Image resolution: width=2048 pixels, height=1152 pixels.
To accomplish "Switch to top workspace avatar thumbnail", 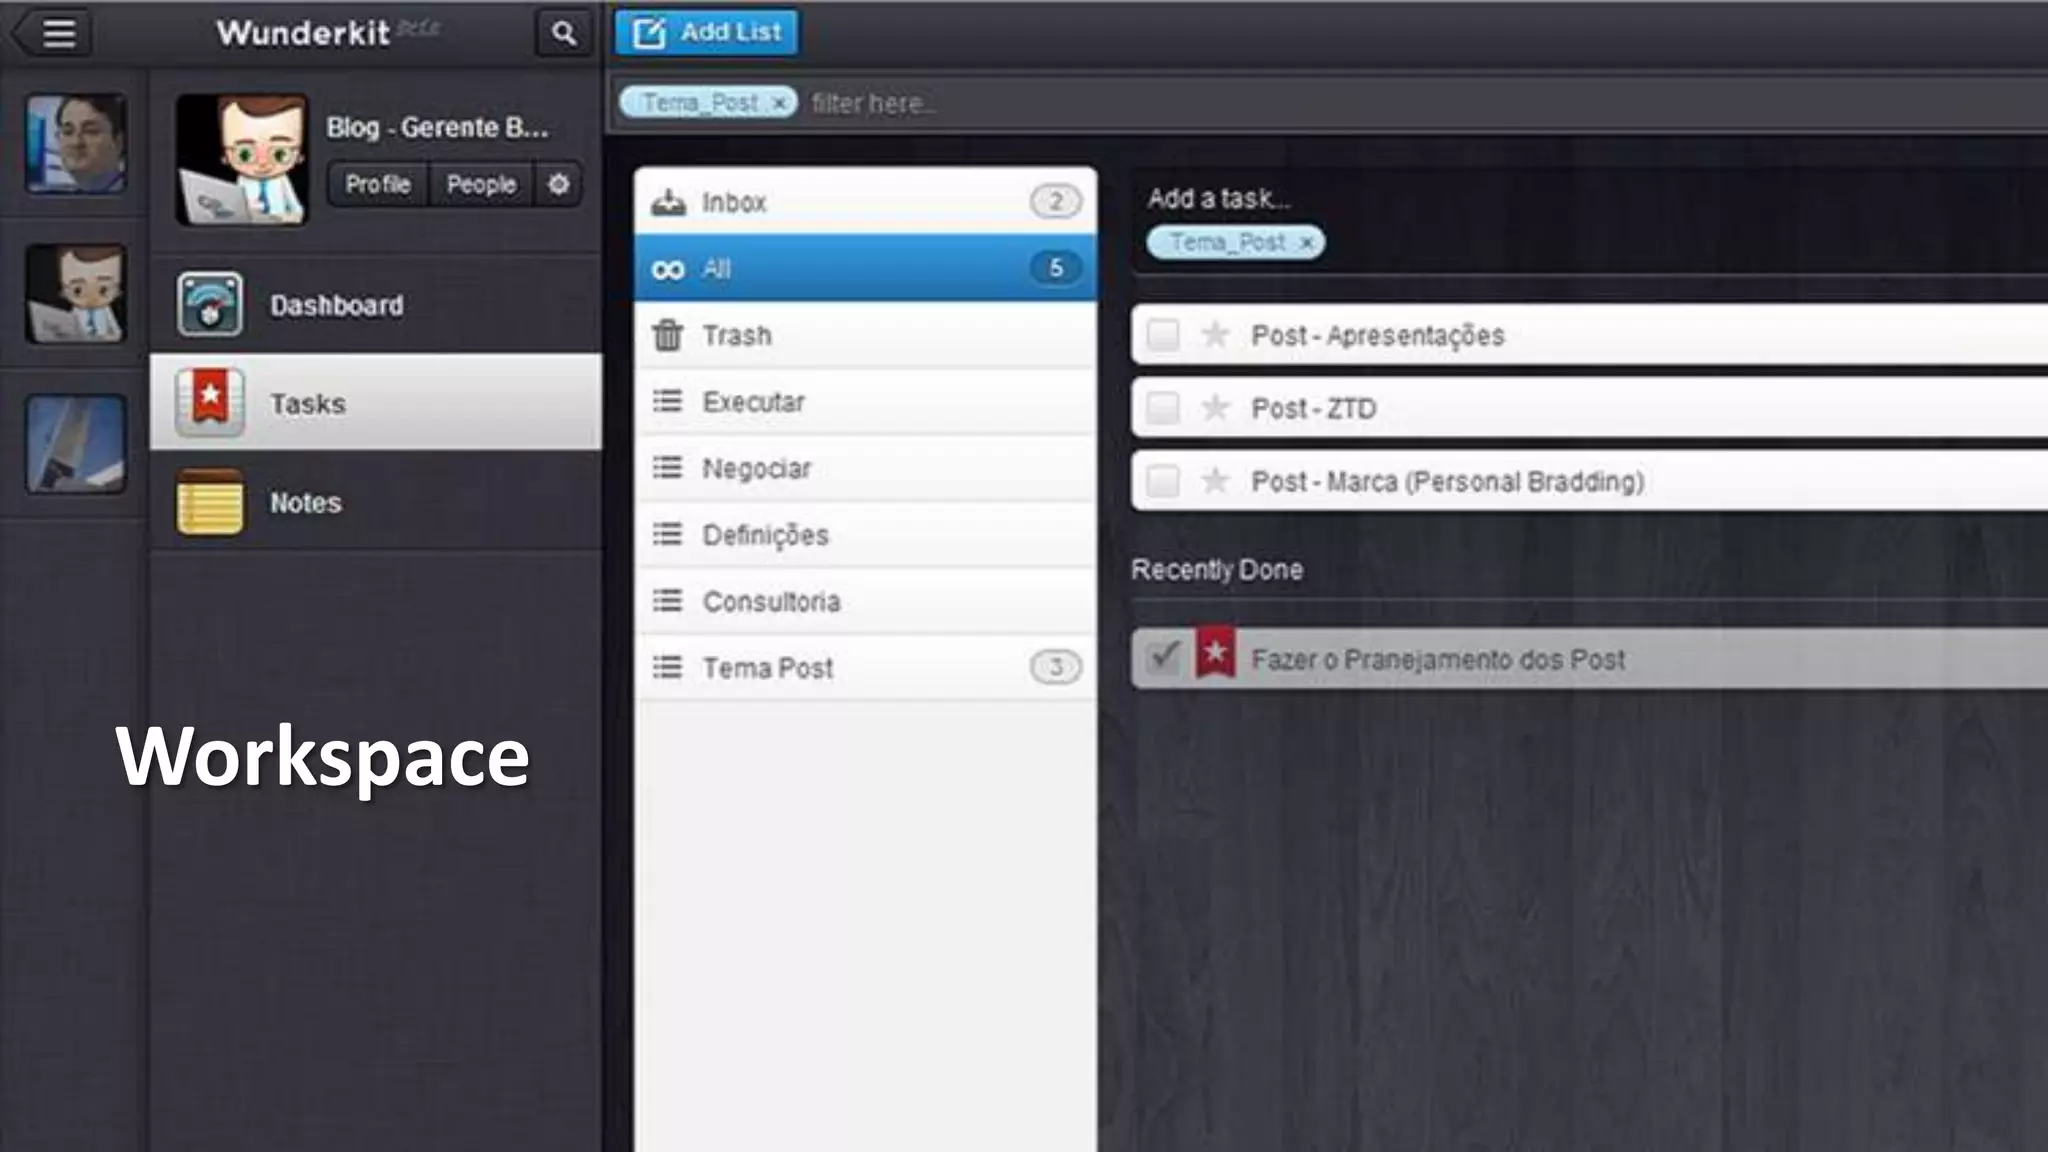I will [76, 143].
